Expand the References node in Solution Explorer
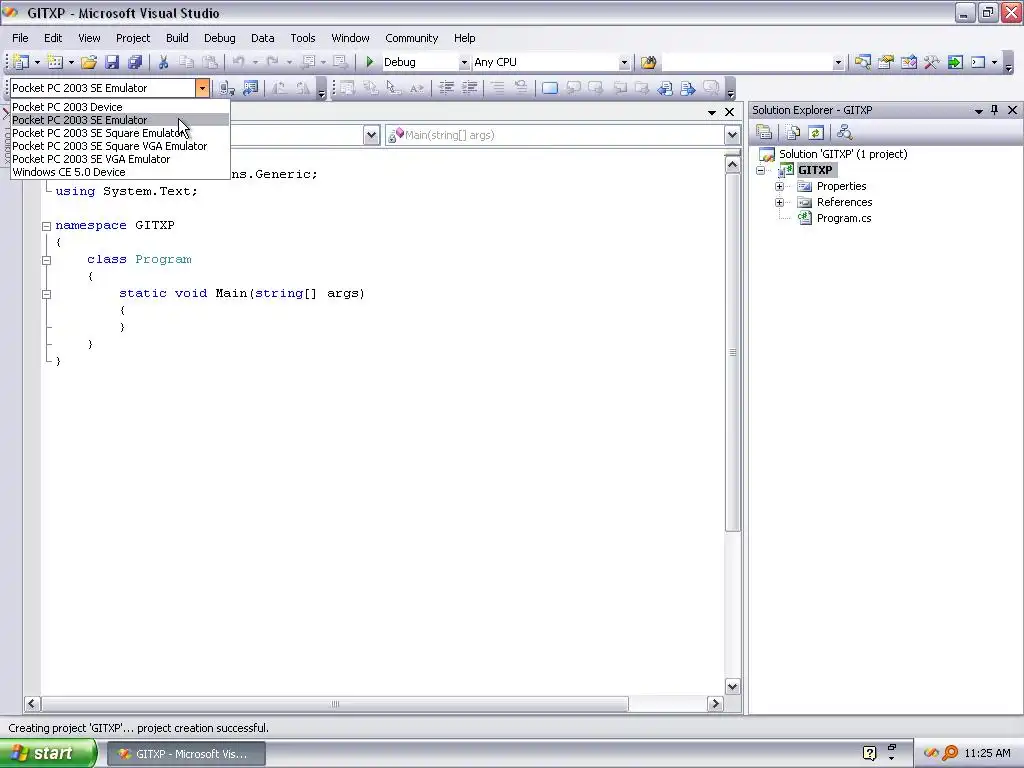1024x768 pixels. [x=779, y=202]
